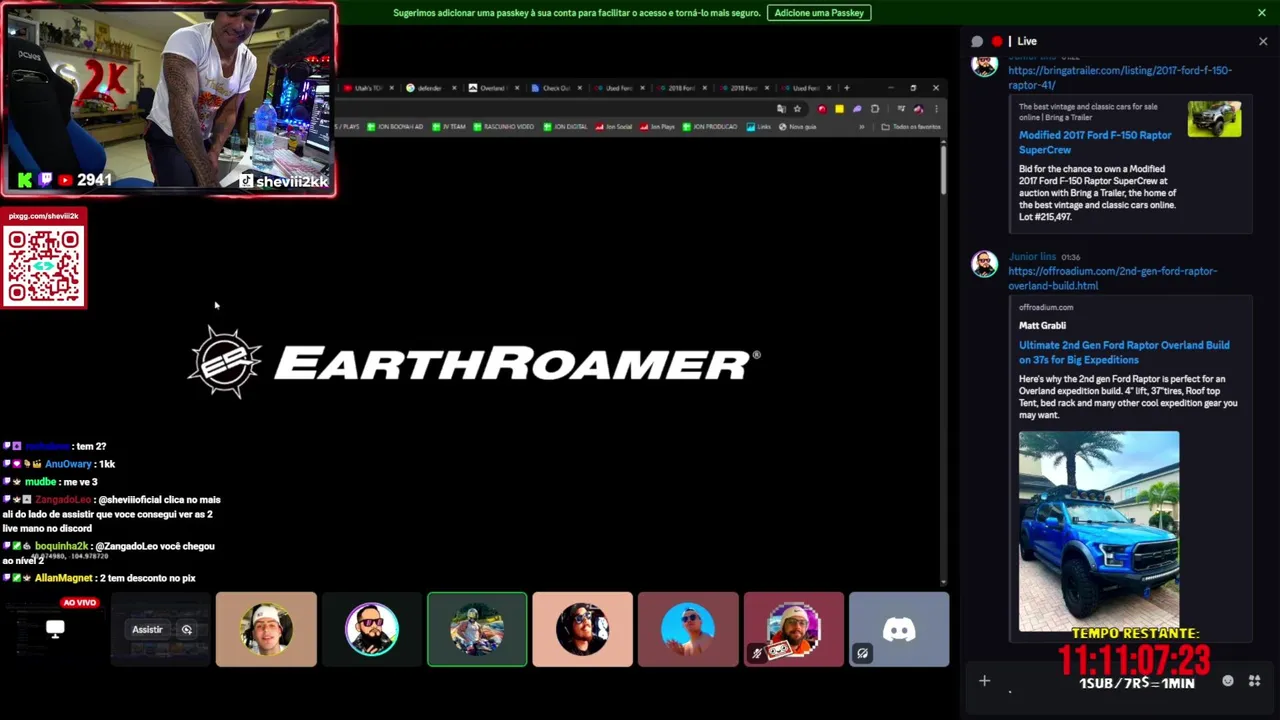Open the browser profile avatar
This screenshot has height=720, width=1280.
[x=918, y=109]
